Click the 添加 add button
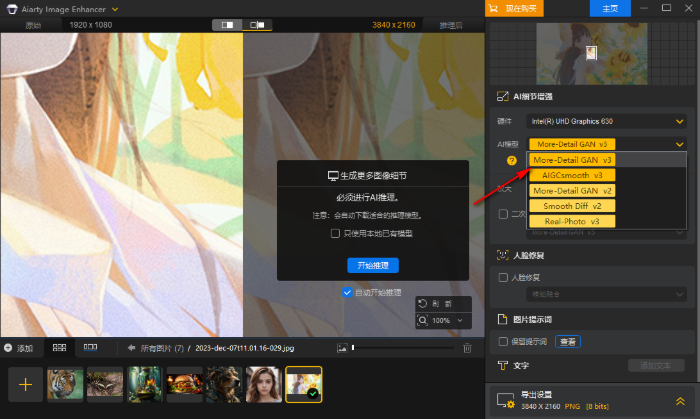700x419 pixels. [18, 348]
